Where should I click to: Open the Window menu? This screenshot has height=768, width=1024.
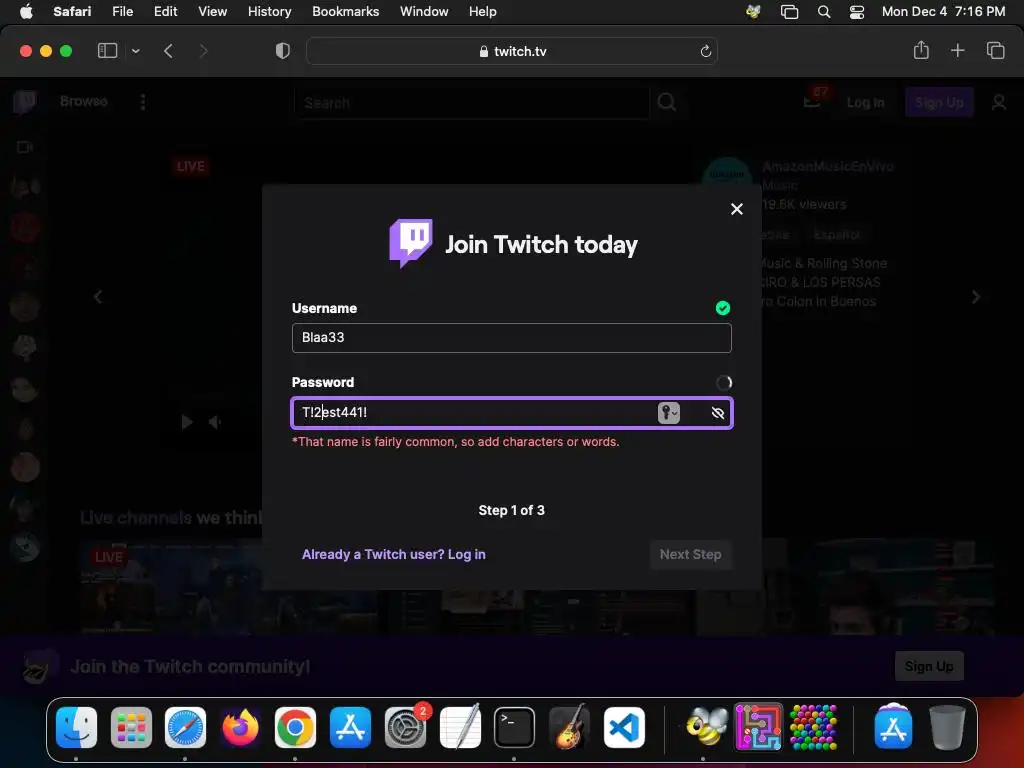coord(424,11)
